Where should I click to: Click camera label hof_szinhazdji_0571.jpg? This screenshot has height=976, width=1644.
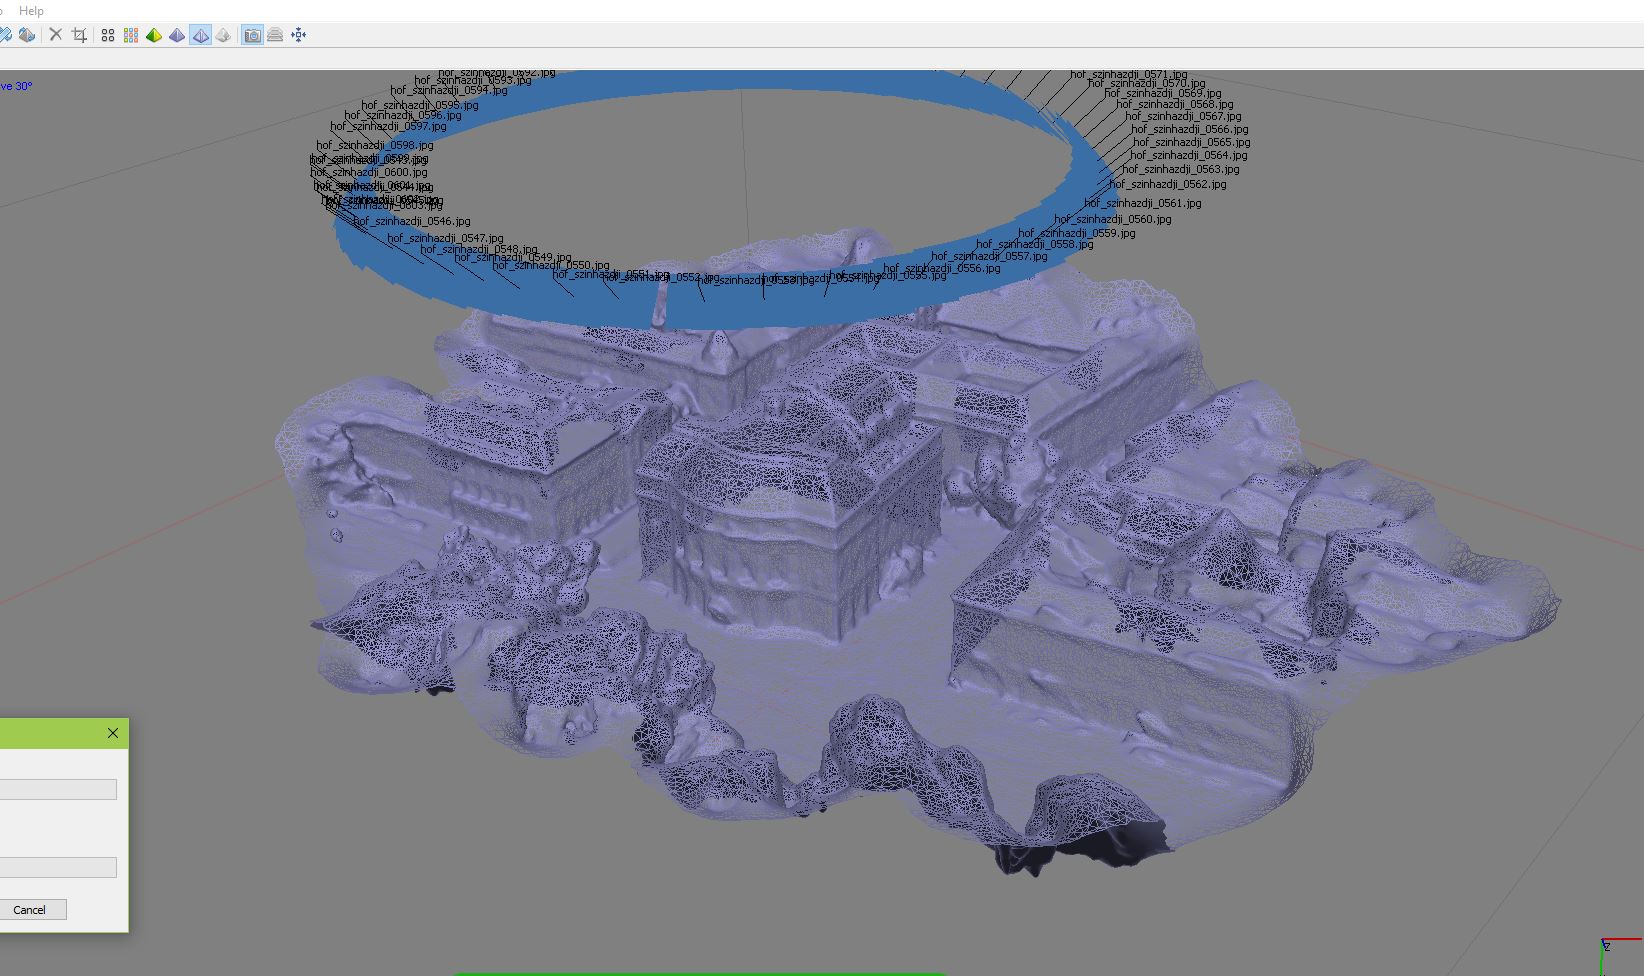click(1129, 74)
